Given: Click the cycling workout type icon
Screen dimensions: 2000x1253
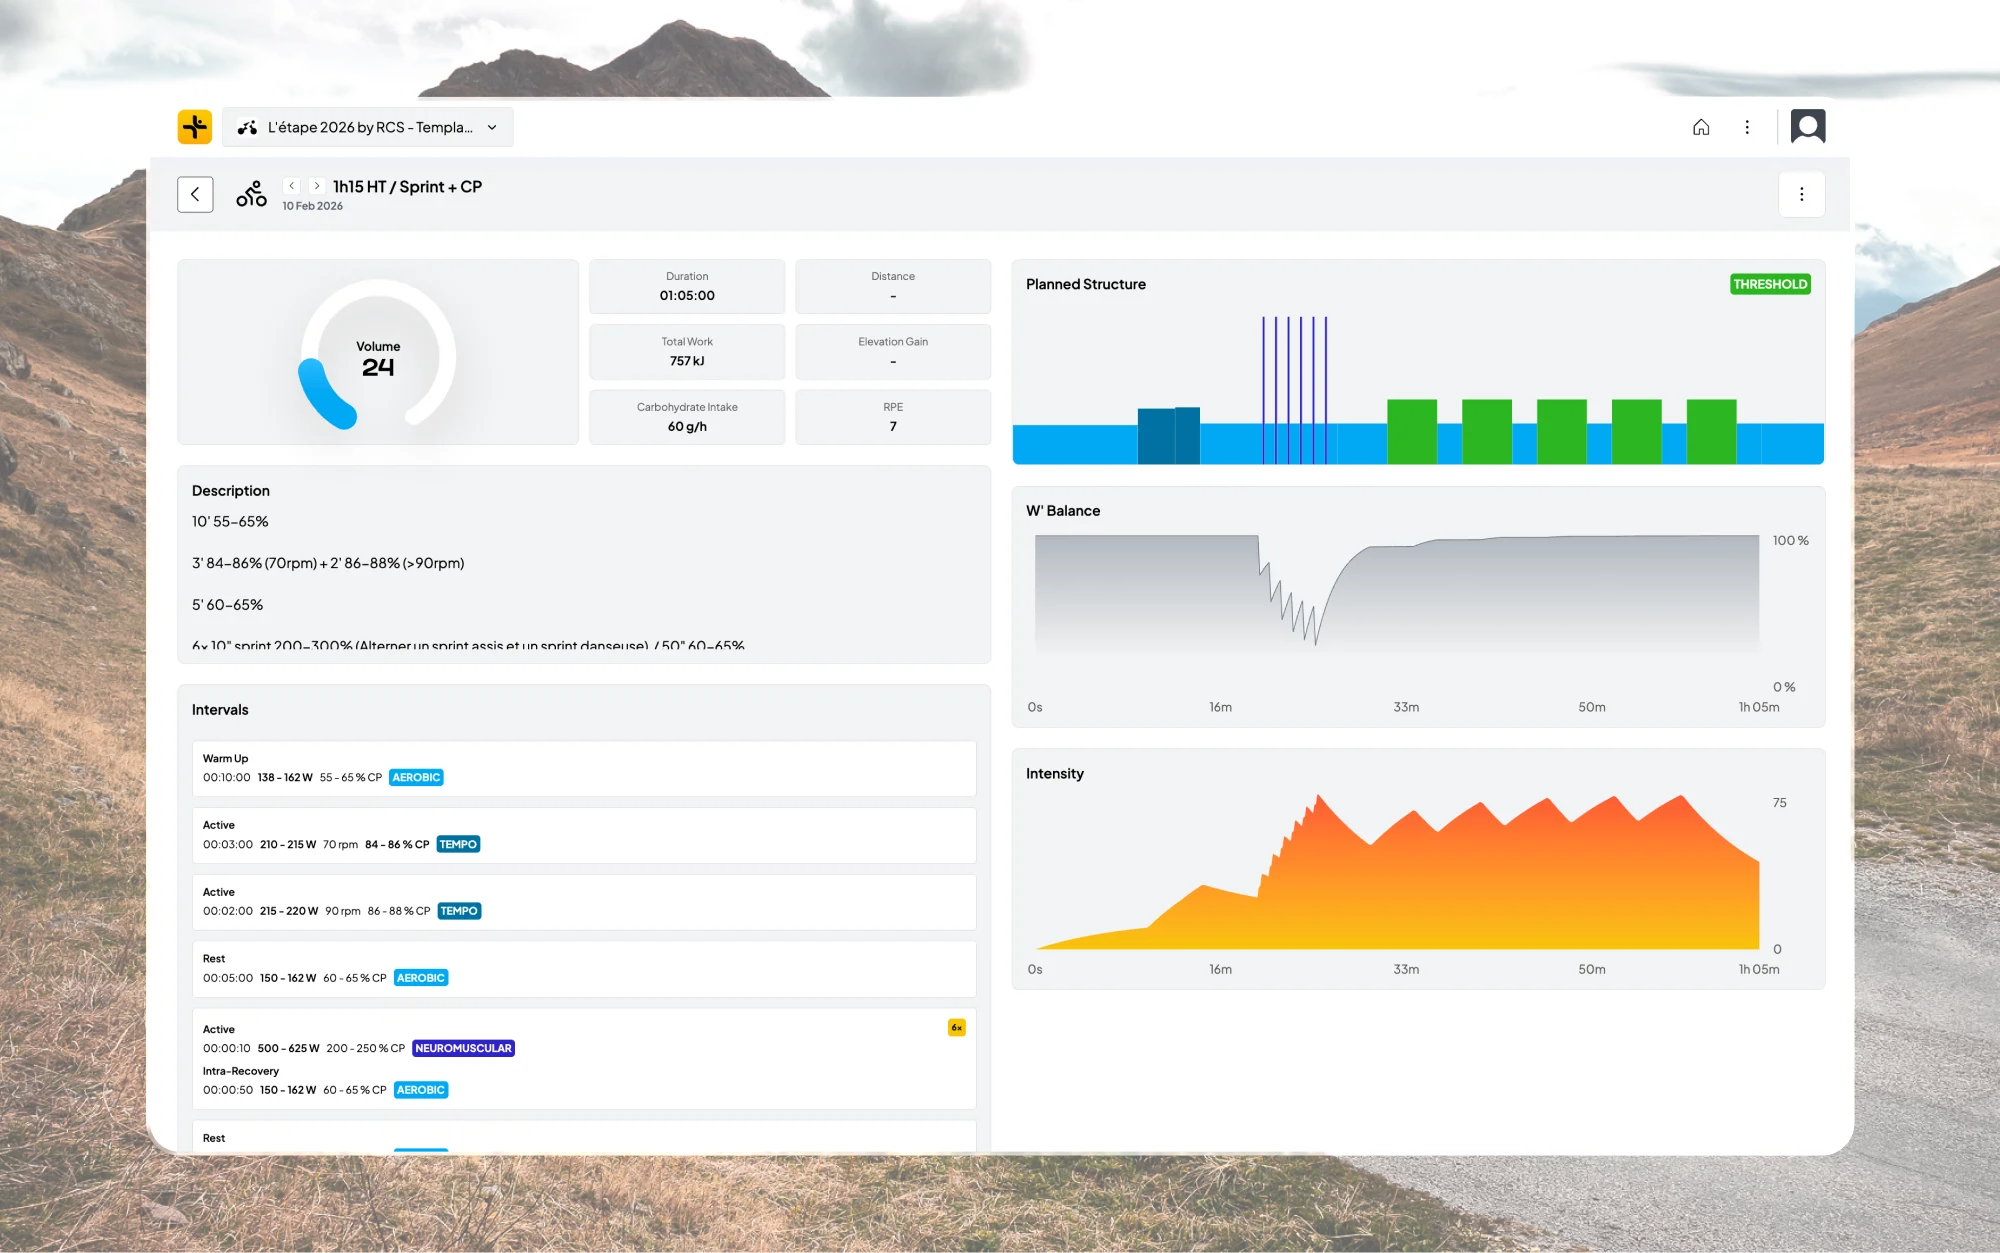Looking at the screenshot, I should [251, 194].
